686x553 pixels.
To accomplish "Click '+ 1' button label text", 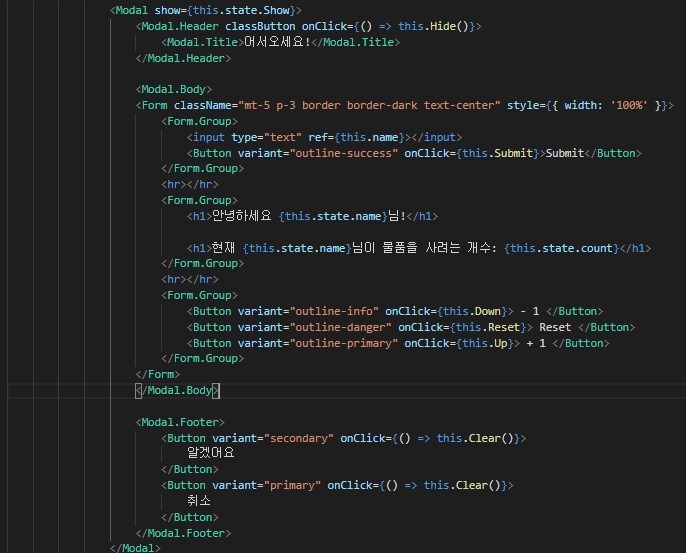I will [536, 343].
